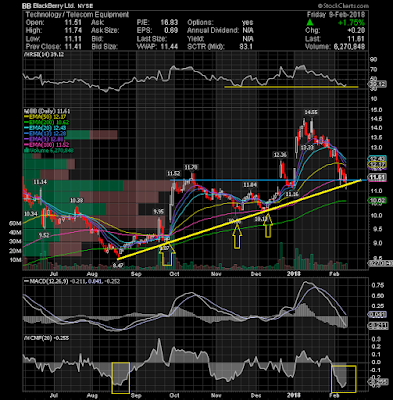Click the EMA(100) legend entry

point(48,145)
